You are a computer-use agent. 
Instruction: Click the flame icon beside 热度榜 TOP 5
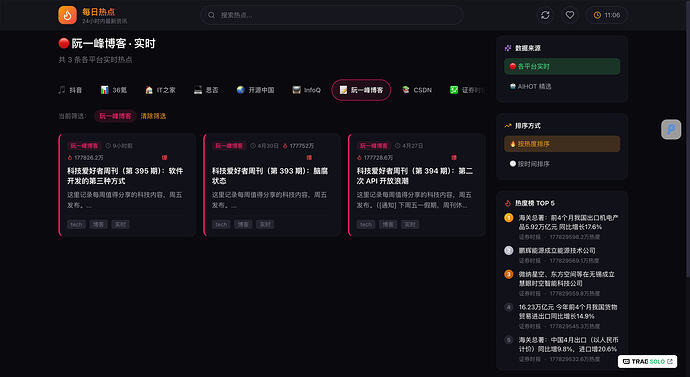pos(508,203)
